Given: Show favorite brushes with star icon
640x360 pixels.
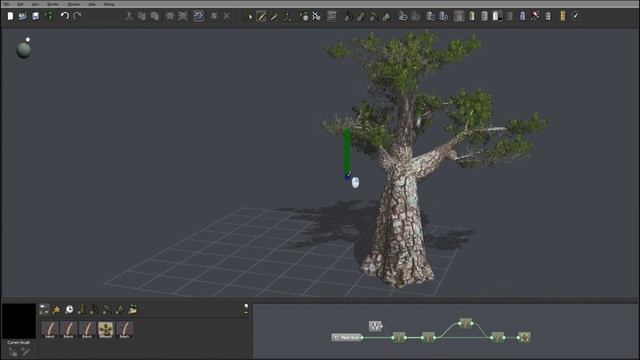Looking at the screenshot, I should [x=57, y=310].
